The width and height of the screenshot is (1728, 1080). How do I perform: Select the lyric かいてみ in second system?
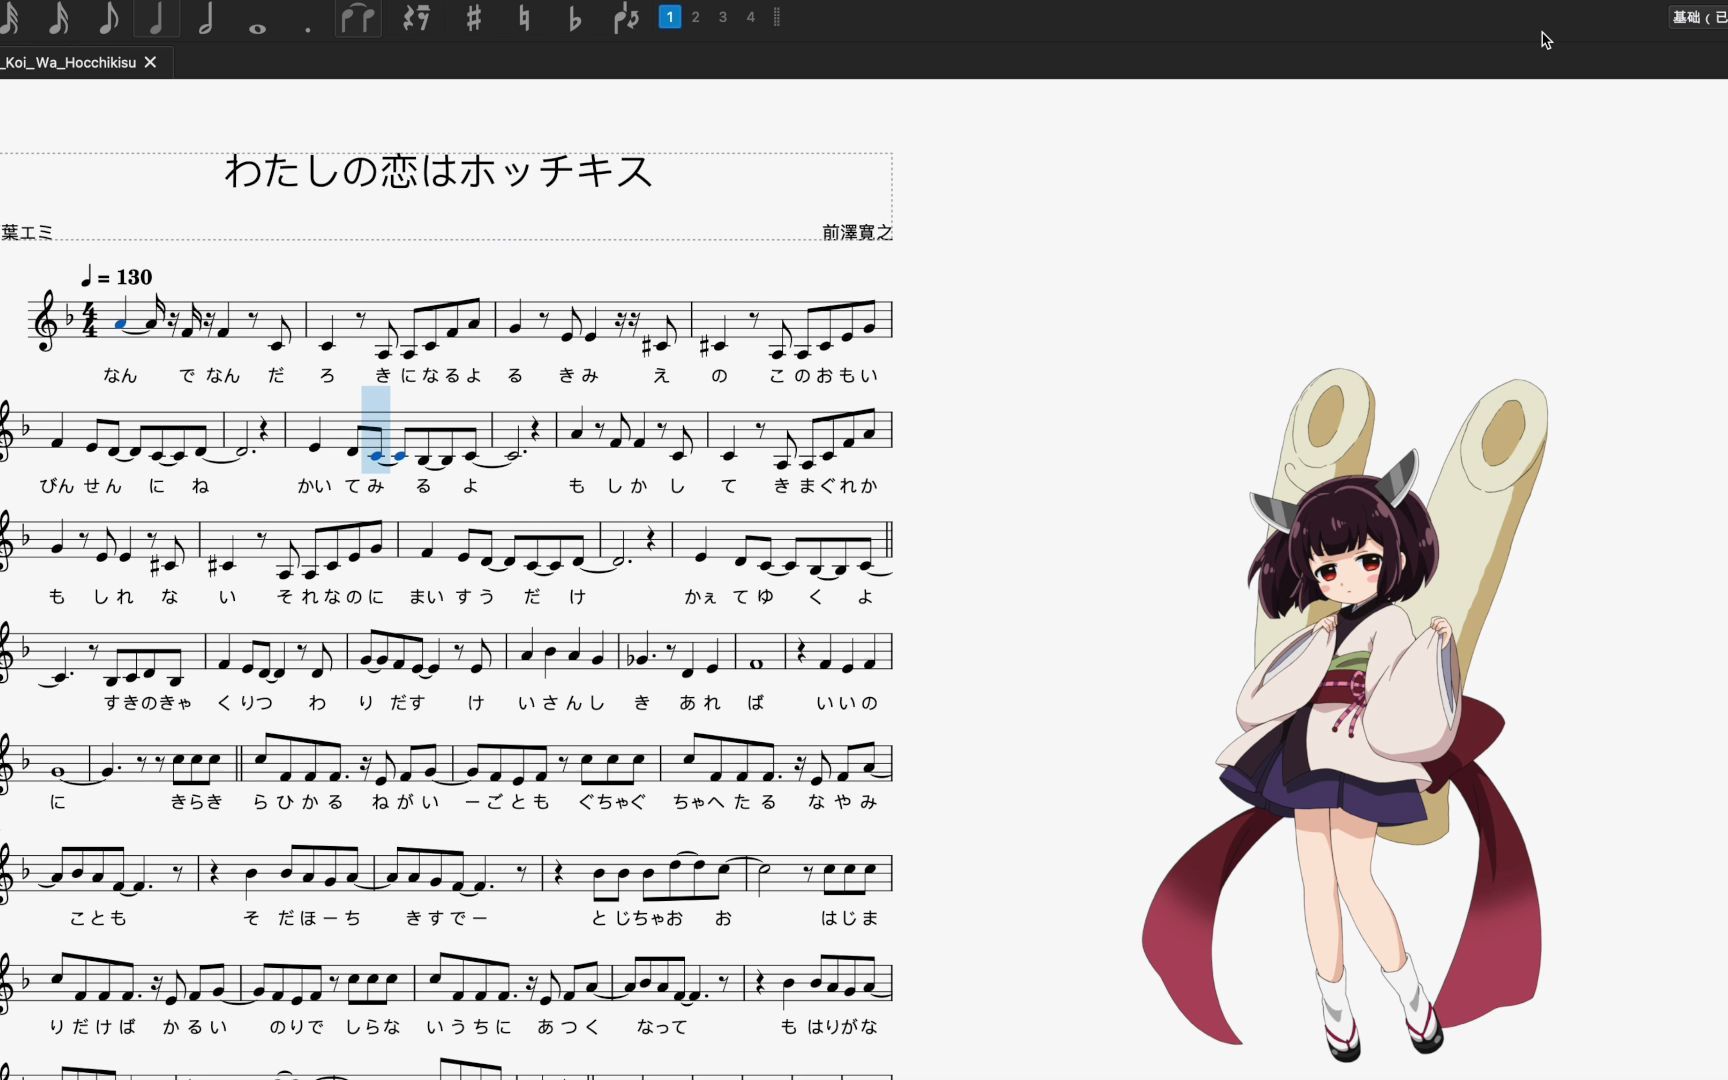(341, 485)
